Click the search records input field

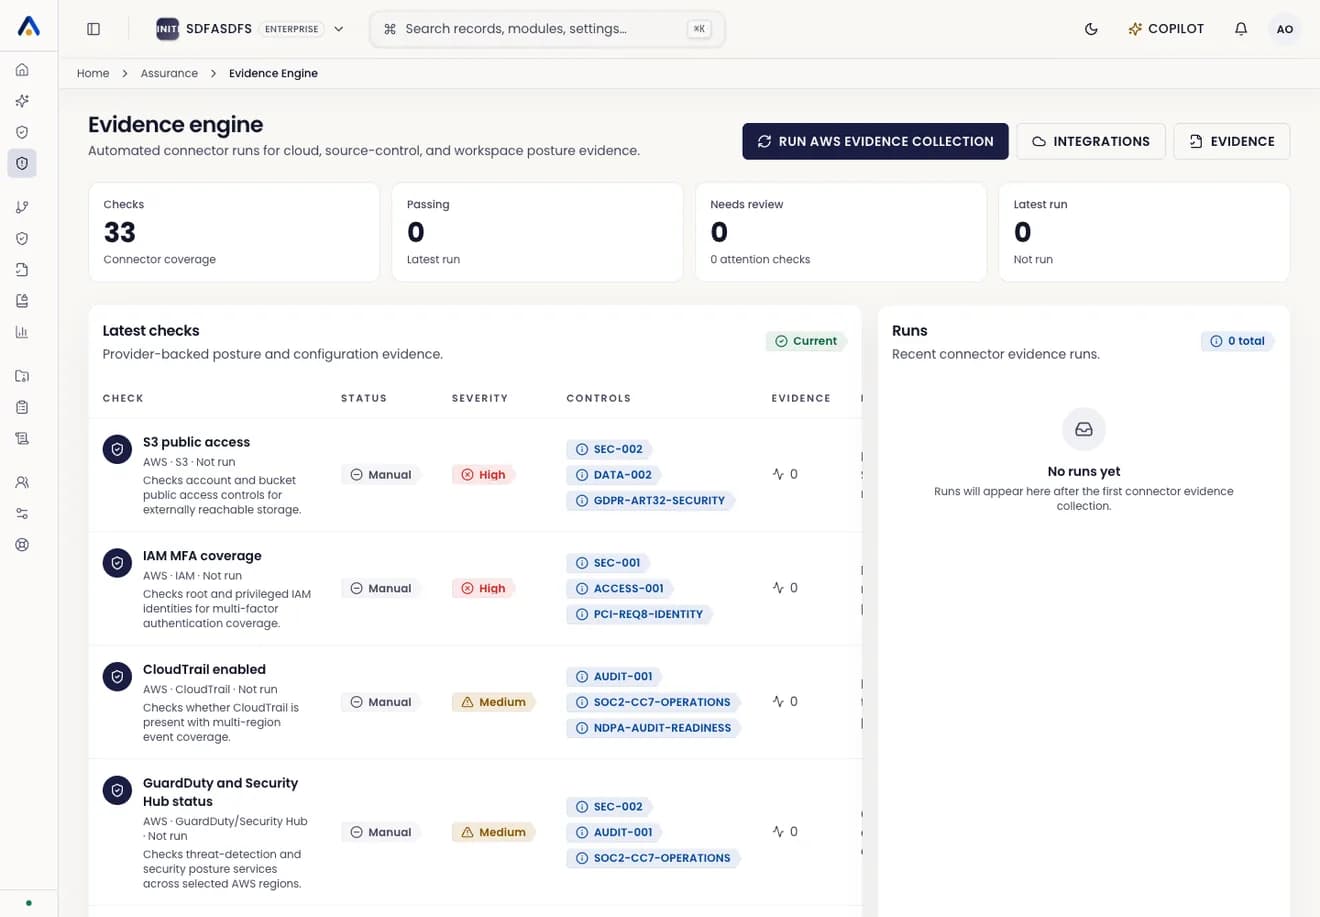(x=547, y=29)
